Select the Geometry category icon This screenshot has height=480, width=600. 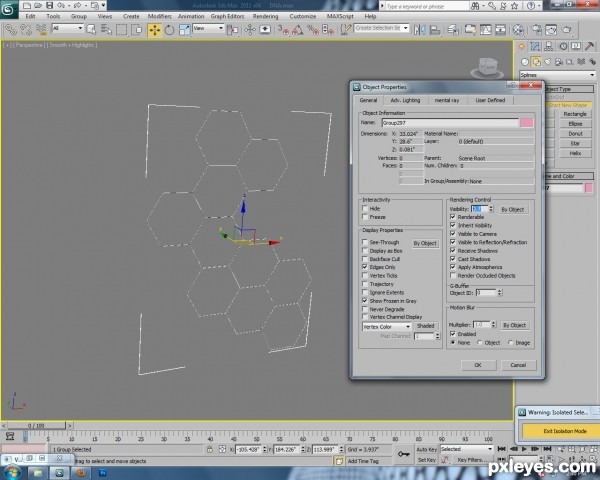(x=525, y=62)
